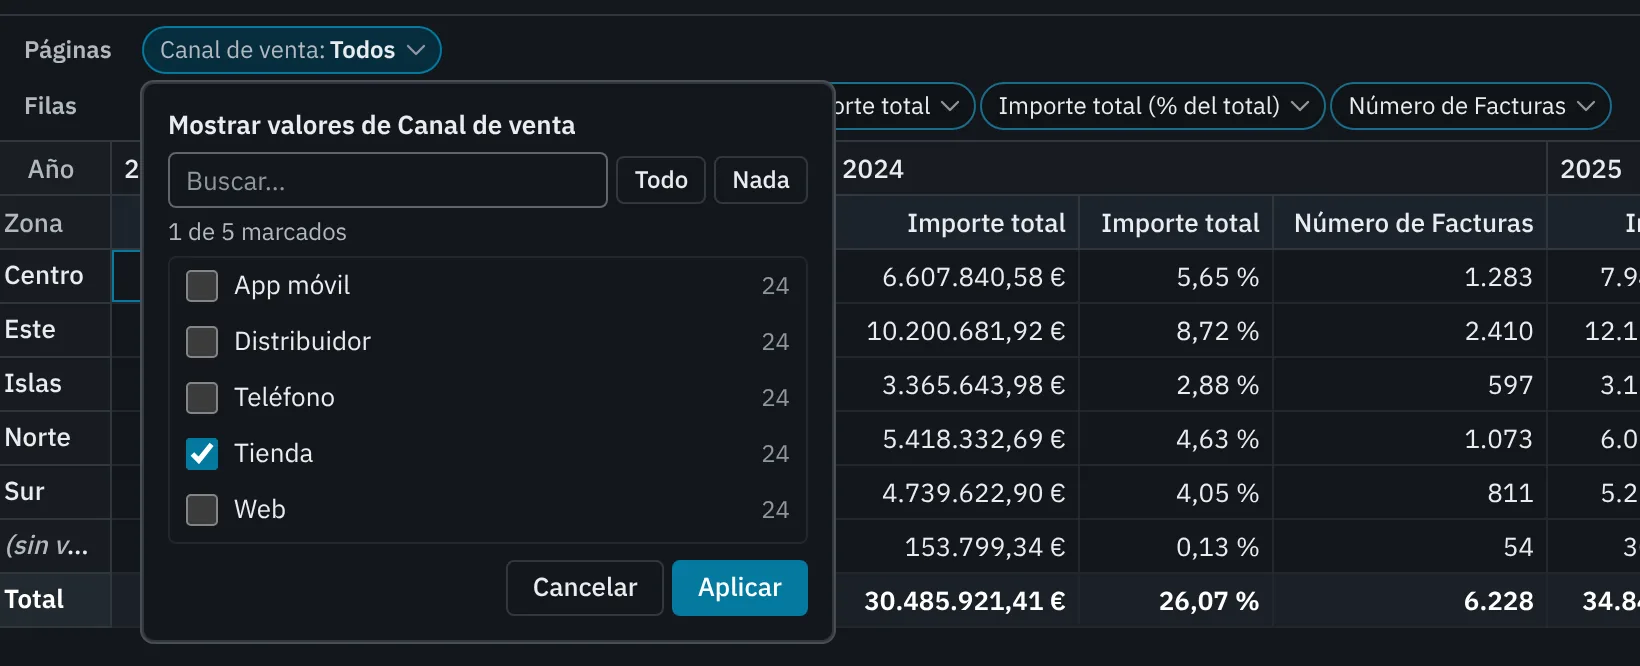The width and height of the screenshot is (1640, 666).
Task: Check the App móvil checkbox
Action: click(x=202, y=286)
